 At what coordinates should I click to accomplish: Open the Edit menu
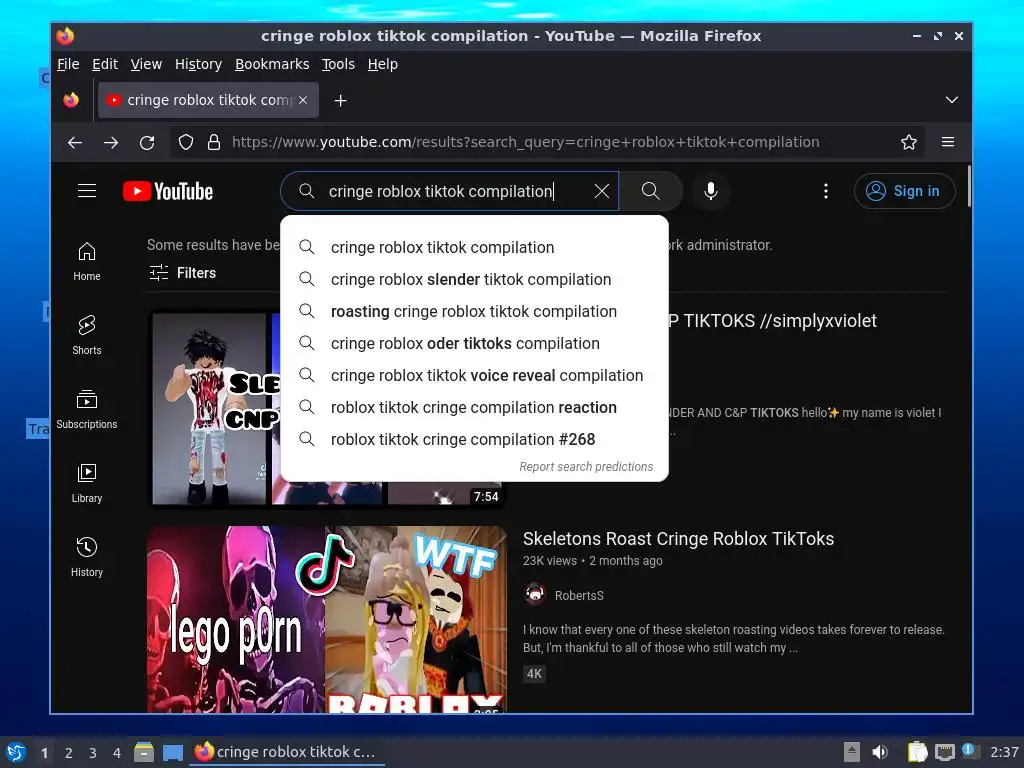coord(104,64)
